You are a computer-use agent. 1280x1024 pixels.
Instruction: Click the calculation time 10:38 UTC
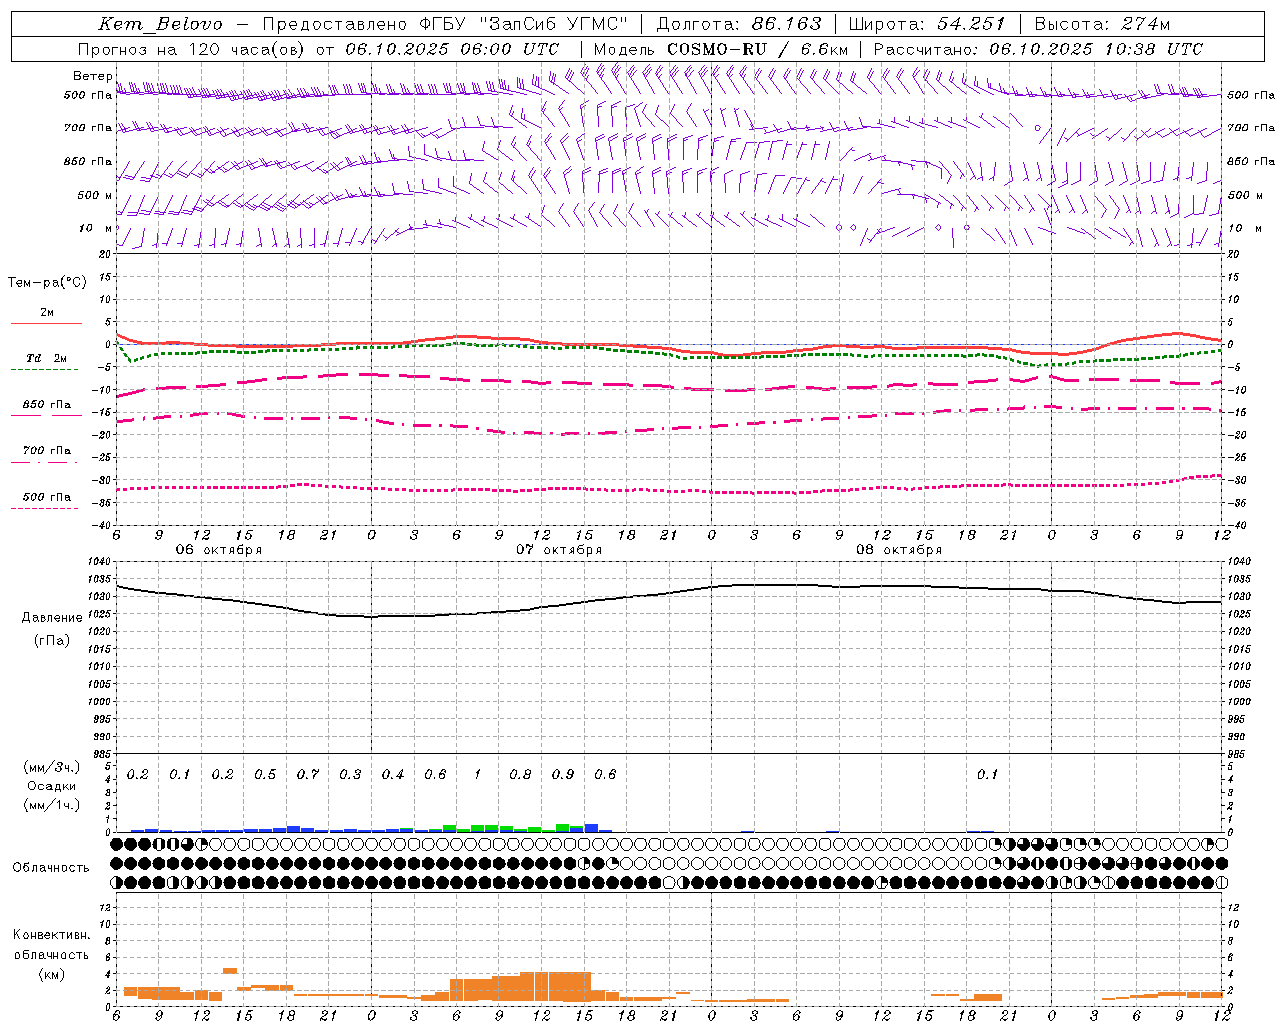pyautogui.click(x=1153, y=49)
